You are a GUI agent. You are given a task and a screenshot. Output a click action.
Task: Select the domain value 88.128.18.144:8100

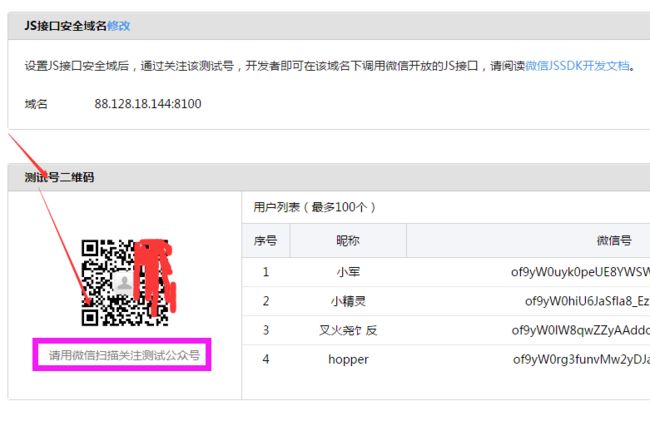[148, 104]
